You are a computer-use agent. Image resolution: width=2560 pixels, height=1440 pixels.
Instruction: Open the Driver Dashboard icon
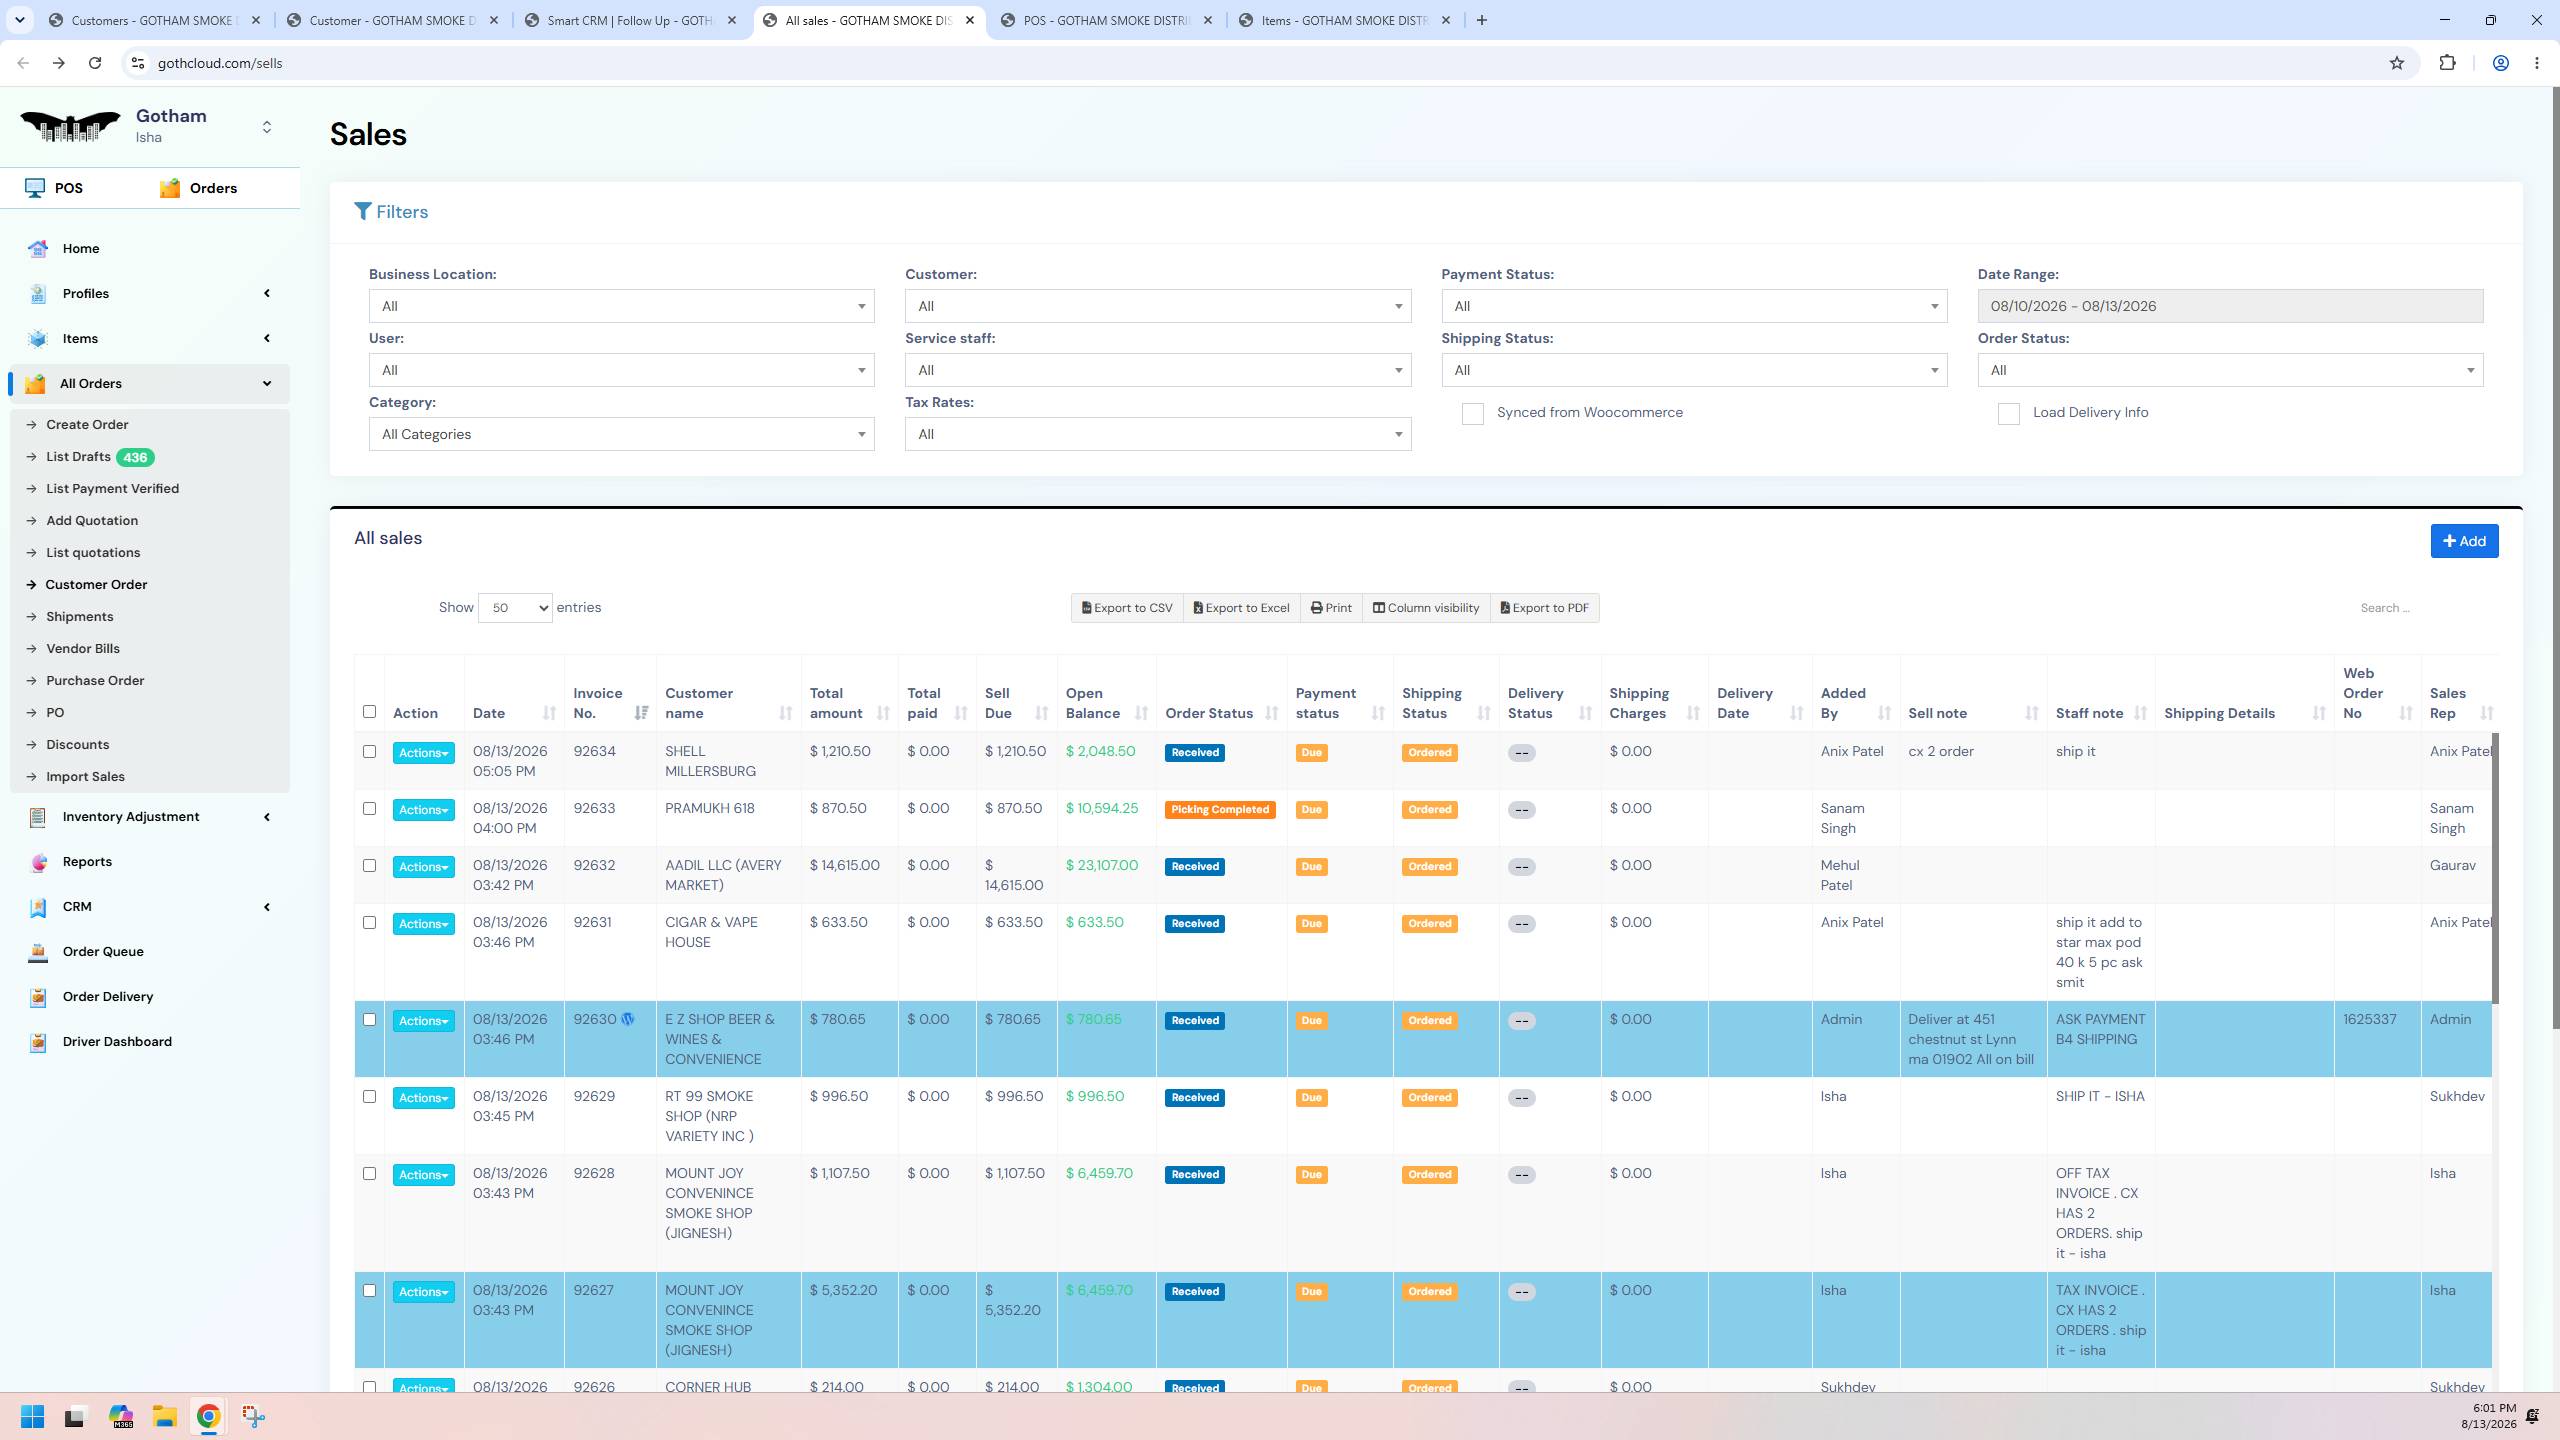38,1042
